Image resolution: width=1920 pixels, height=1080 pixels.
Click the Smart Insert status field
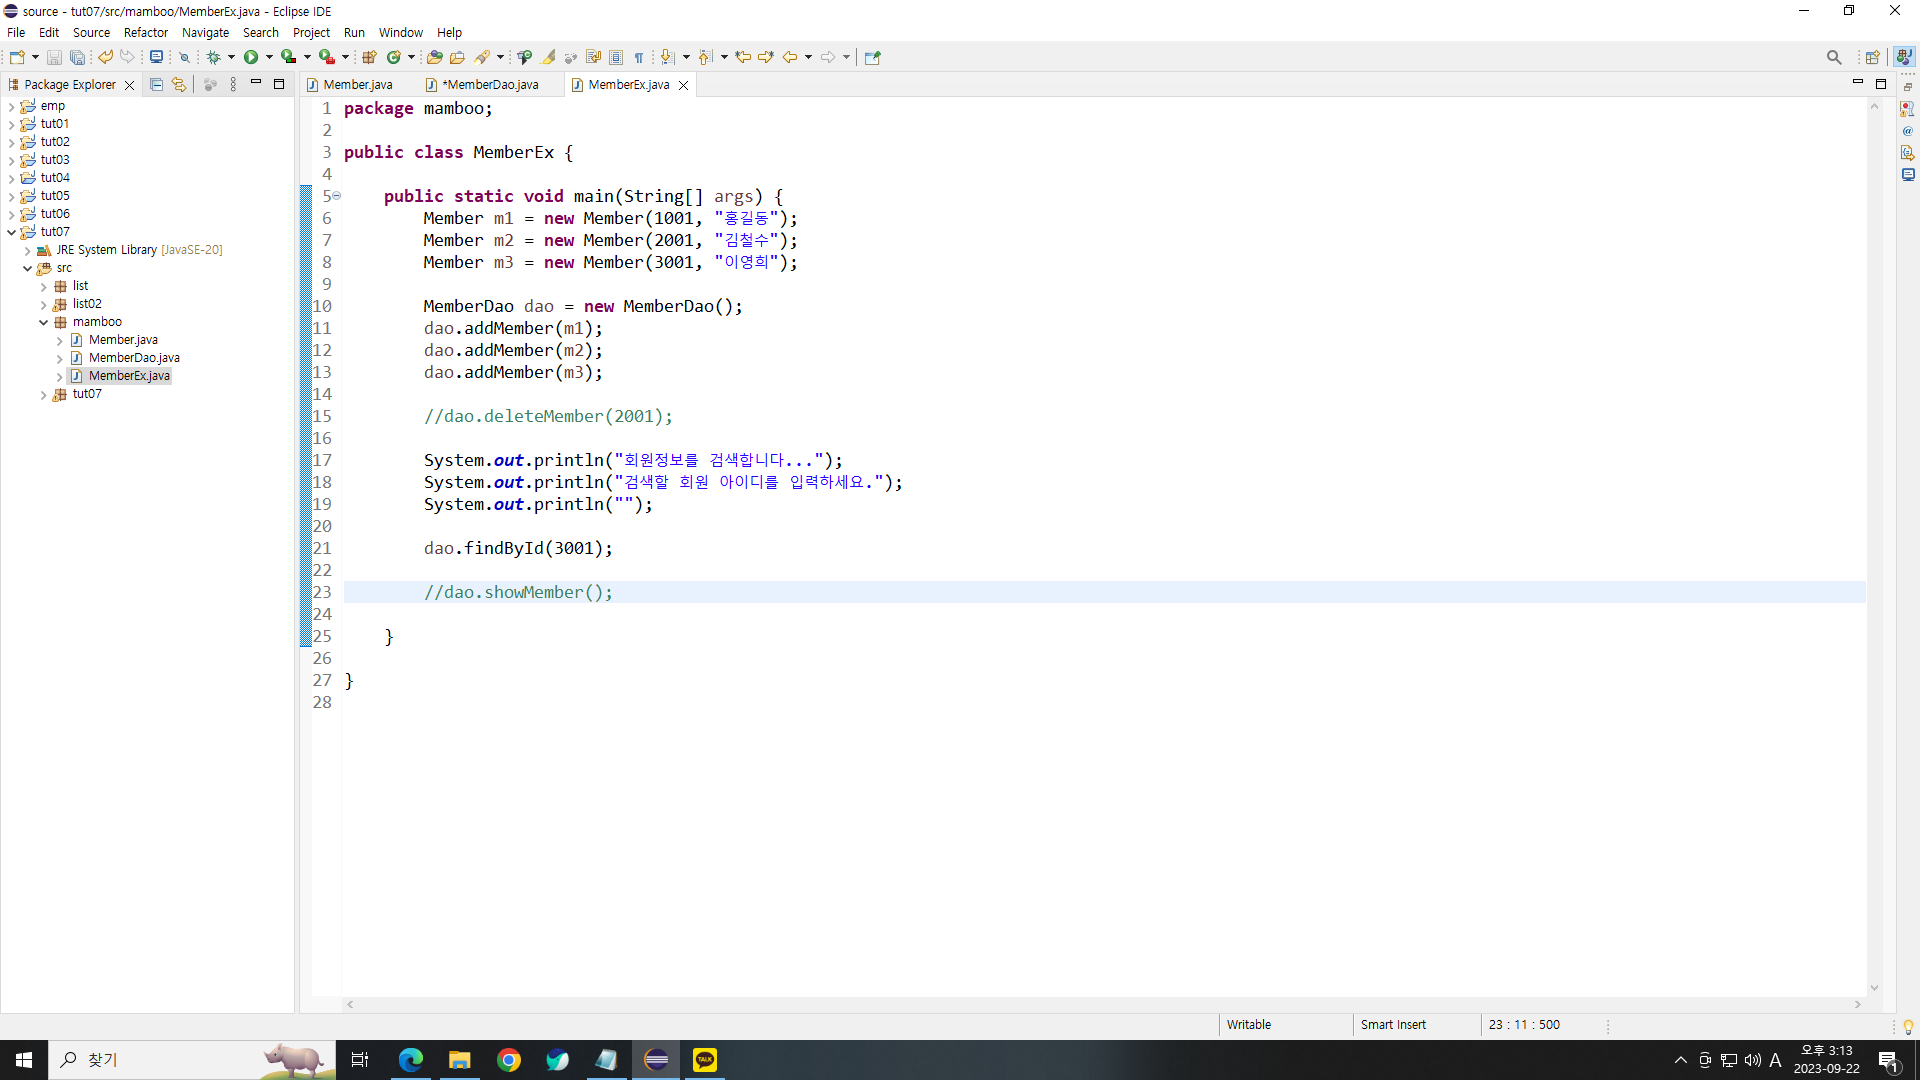click(x=1393, y=1024)
